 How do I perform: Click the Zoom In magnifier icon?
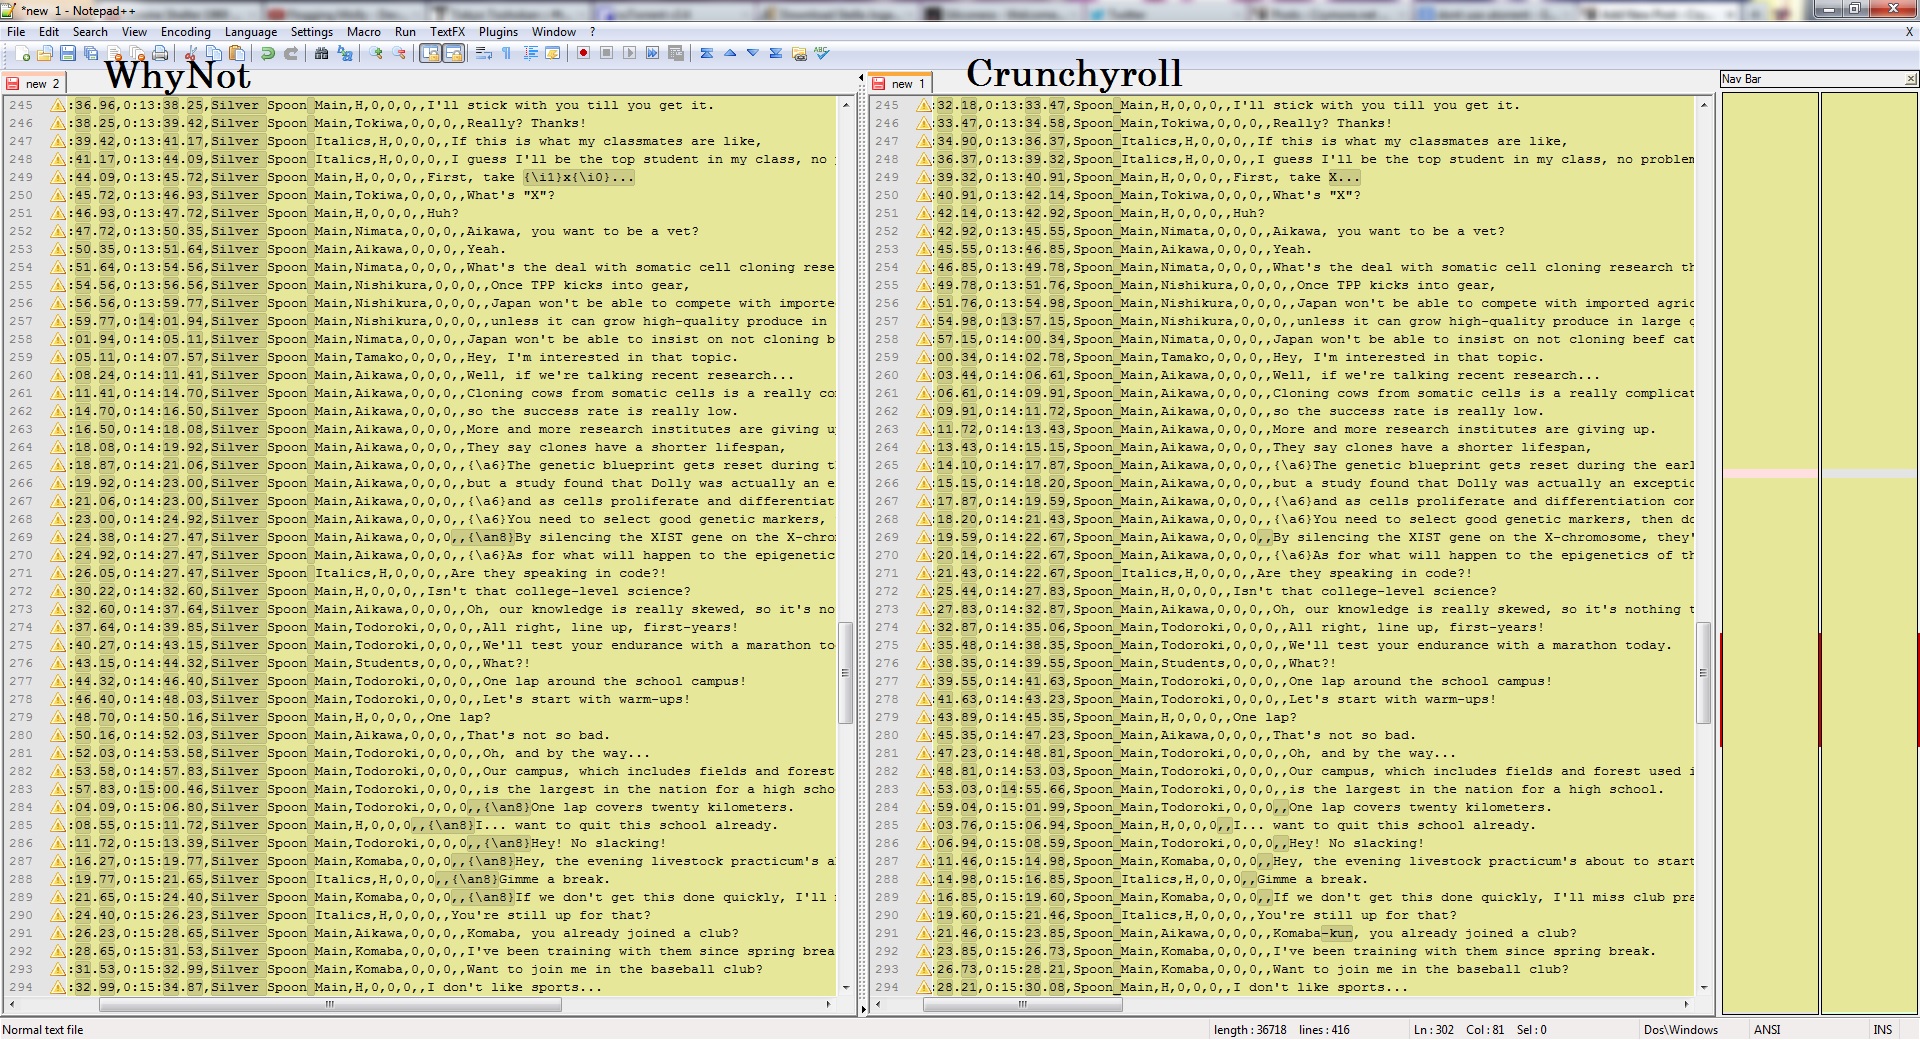(x=376, y=53)
